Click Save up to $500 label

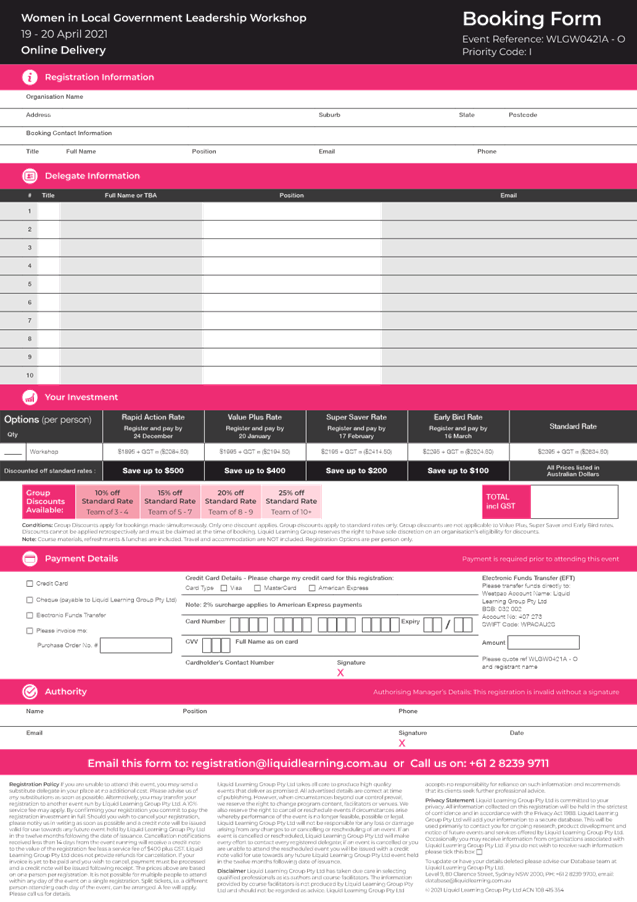click(x=153, y=471)
